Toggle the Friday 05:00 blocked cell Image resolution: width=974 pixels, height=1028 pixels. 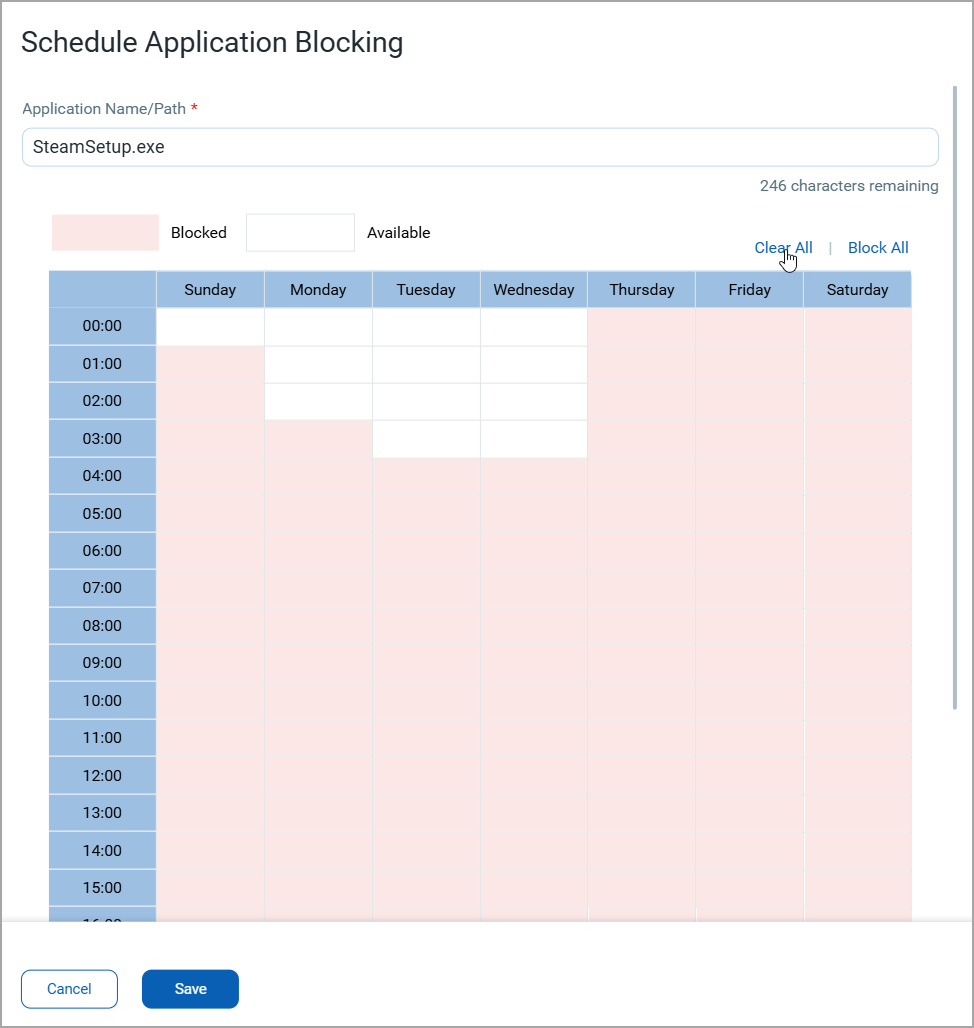pos(750,514)
